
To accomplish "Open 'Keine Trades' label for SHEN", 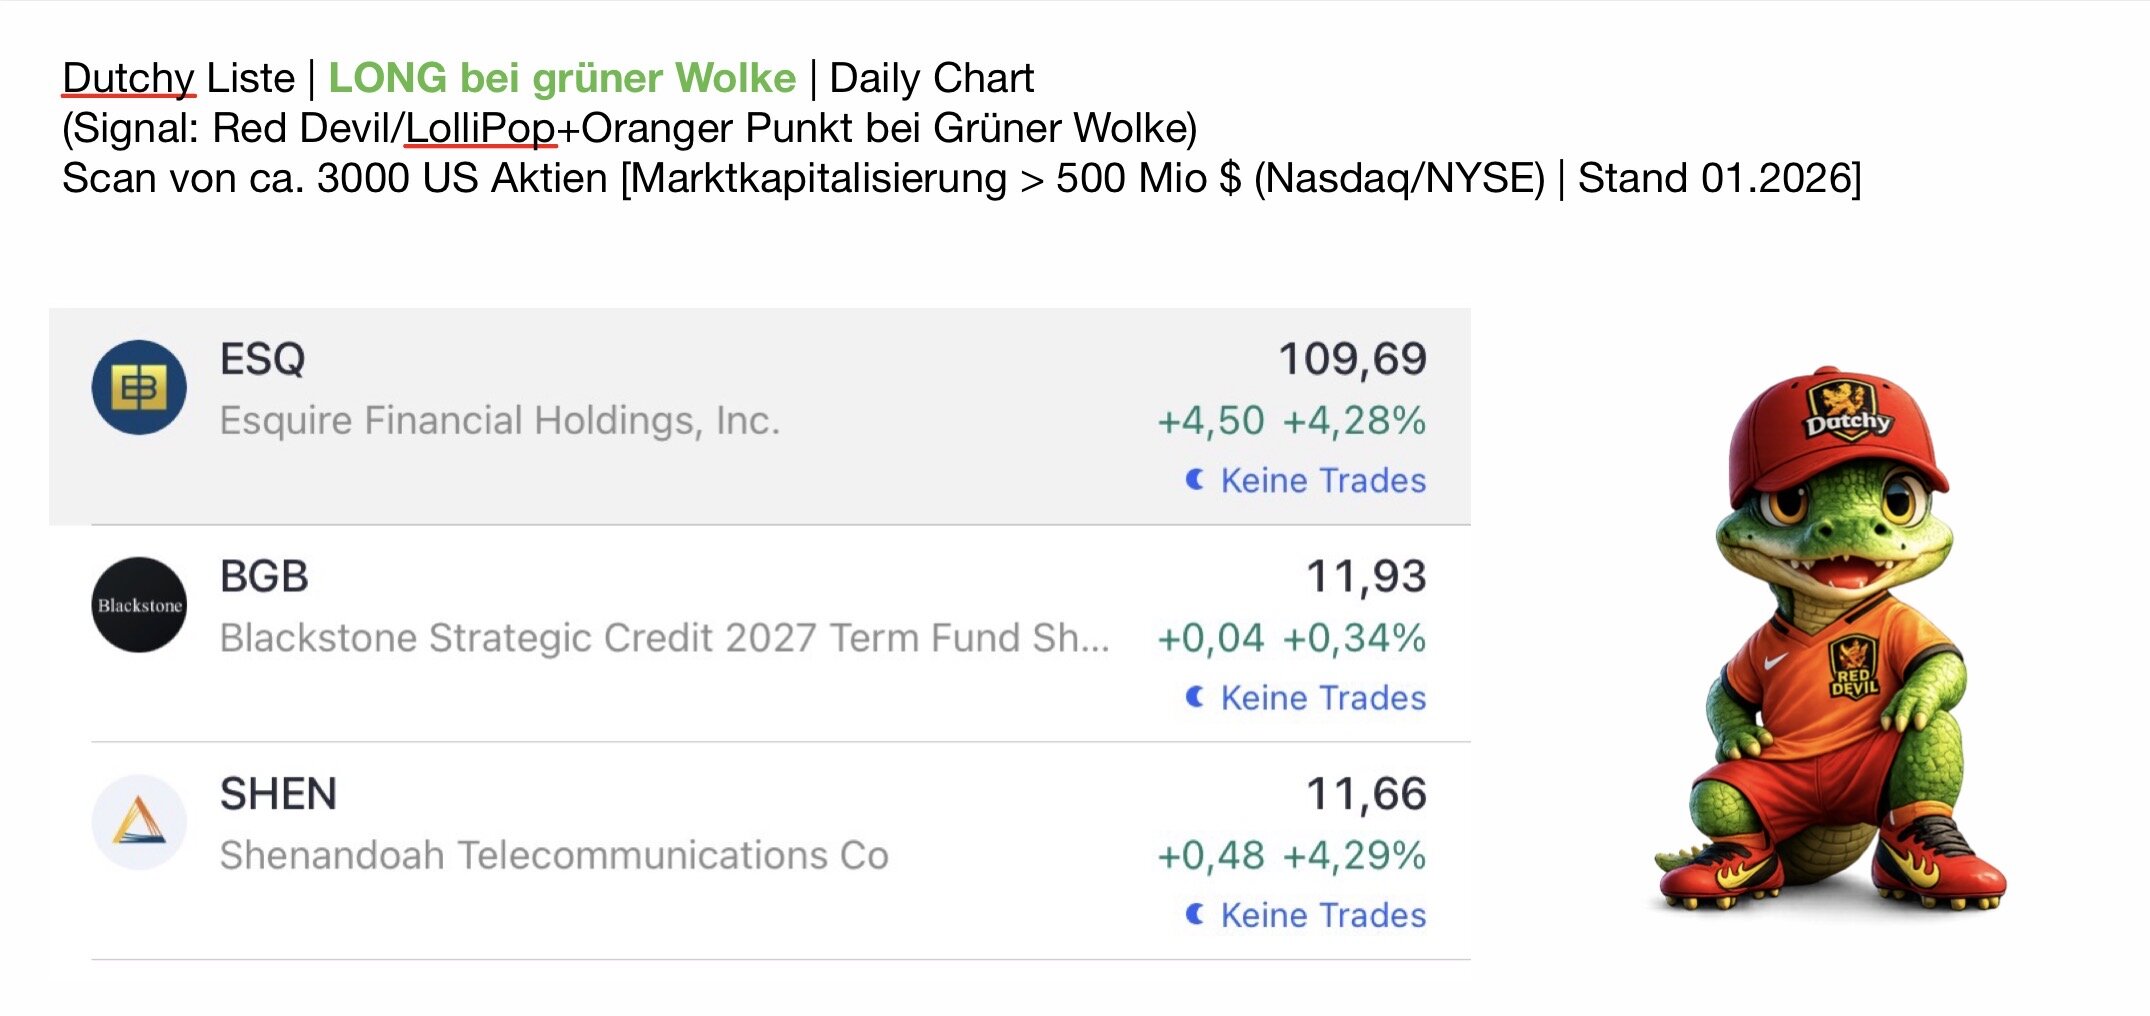I will [1323, 915].
